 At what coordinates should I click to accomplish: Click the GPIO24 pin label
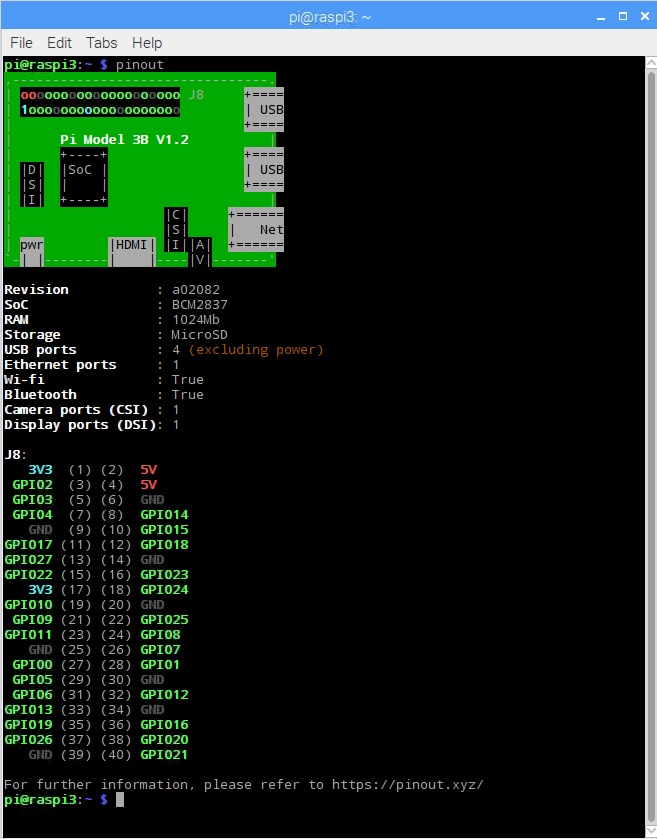click(x=164, y=590)
